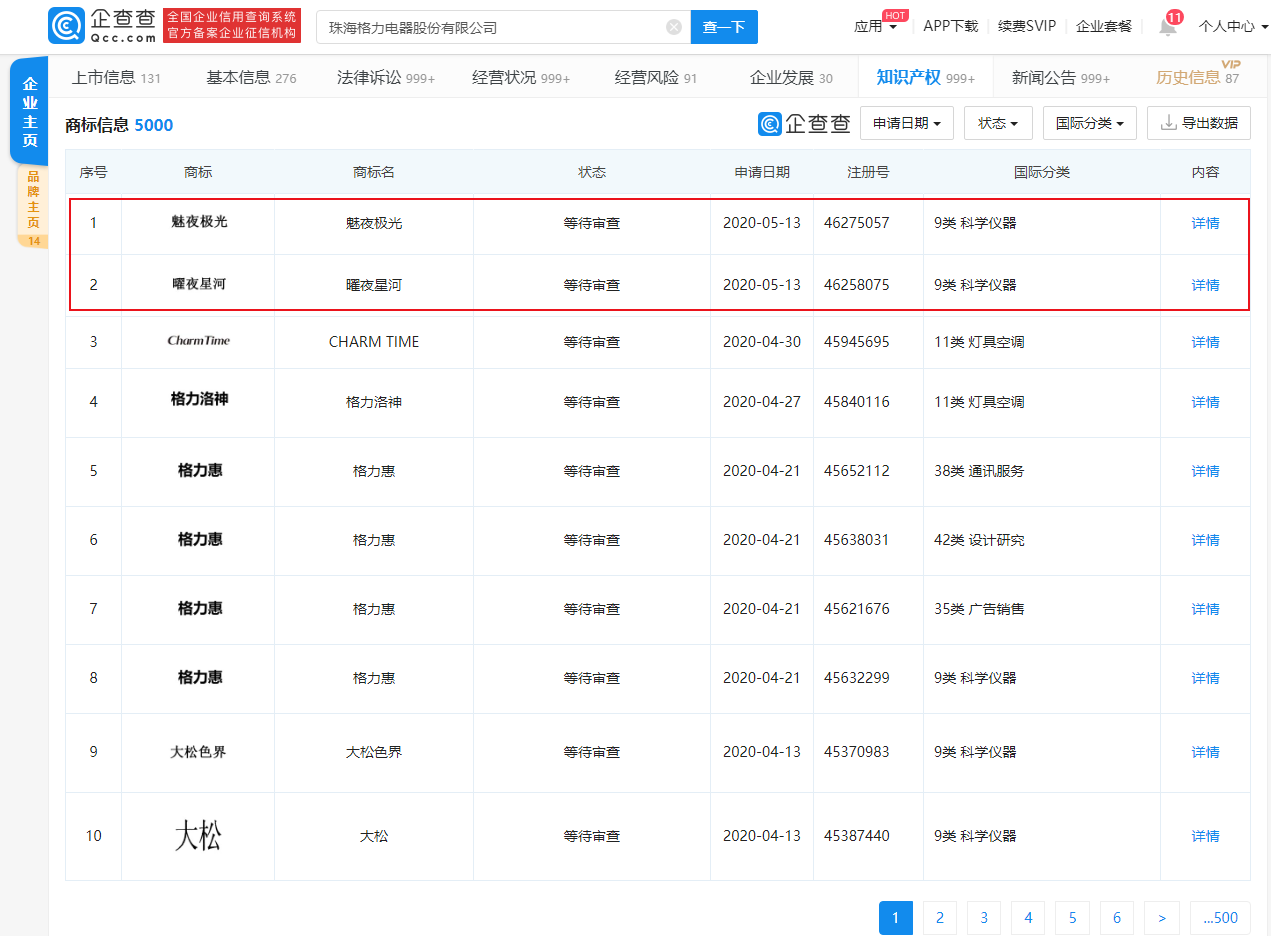Click the 11类 灯具空调 cell for 格力洛神
This screenshot has width=1271, height=936.
979,402
